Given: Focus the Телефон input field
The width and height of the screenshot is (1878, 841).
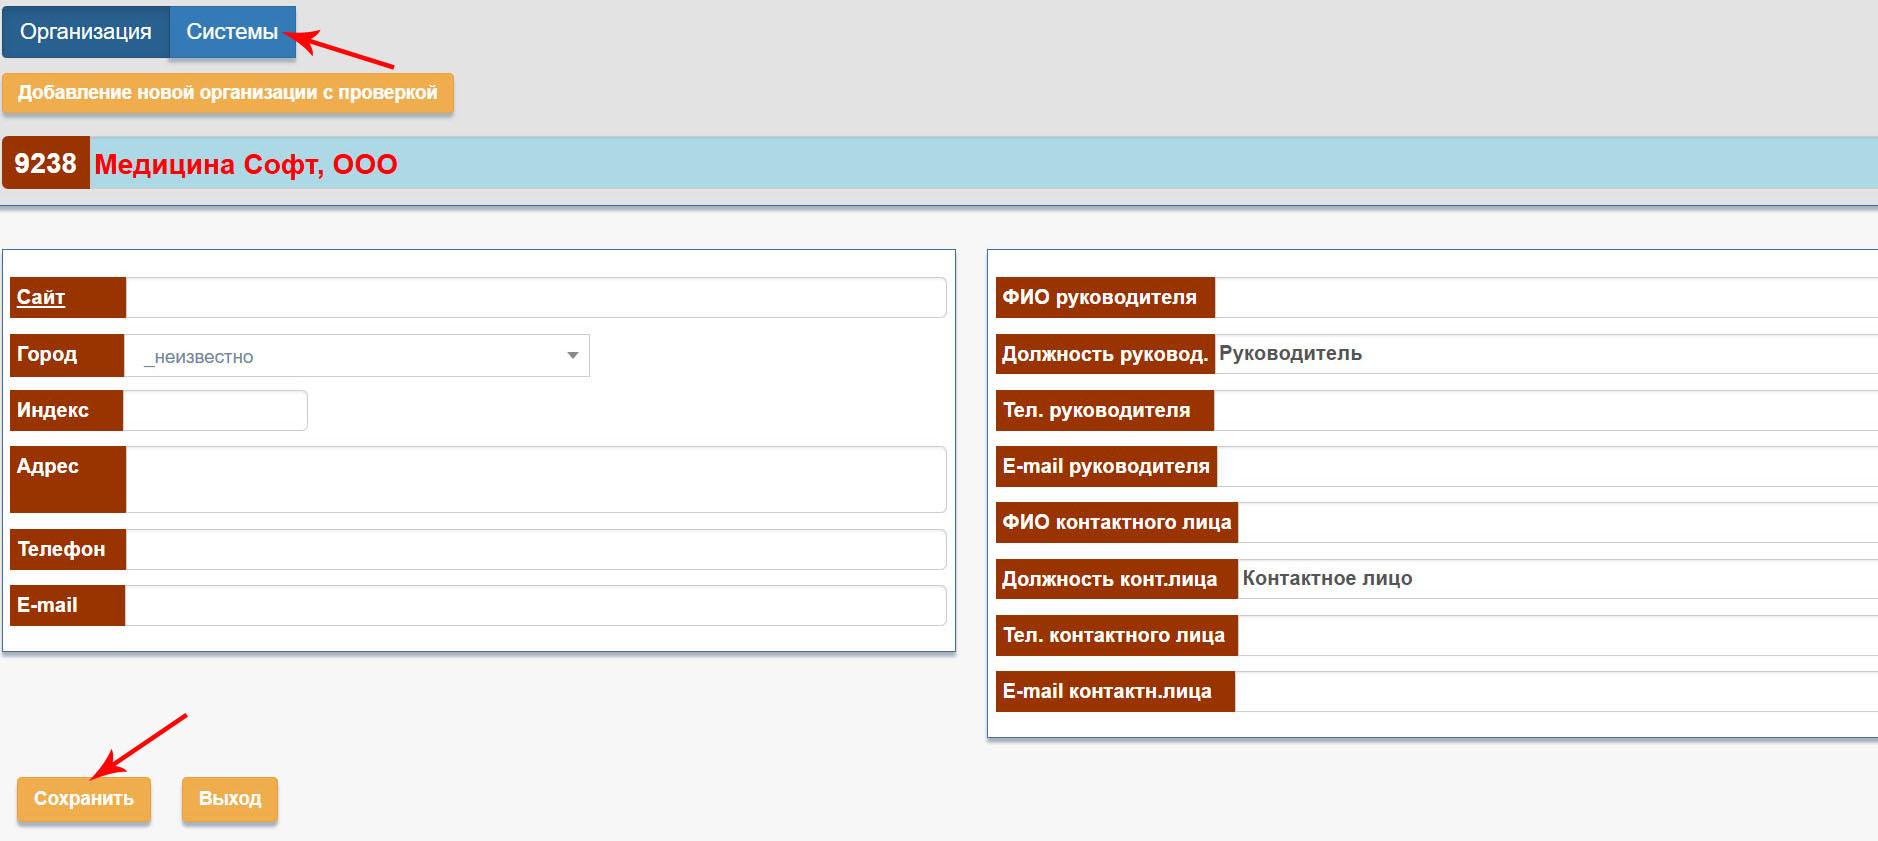Looking at the screenshot, I should tap(536, 550).
